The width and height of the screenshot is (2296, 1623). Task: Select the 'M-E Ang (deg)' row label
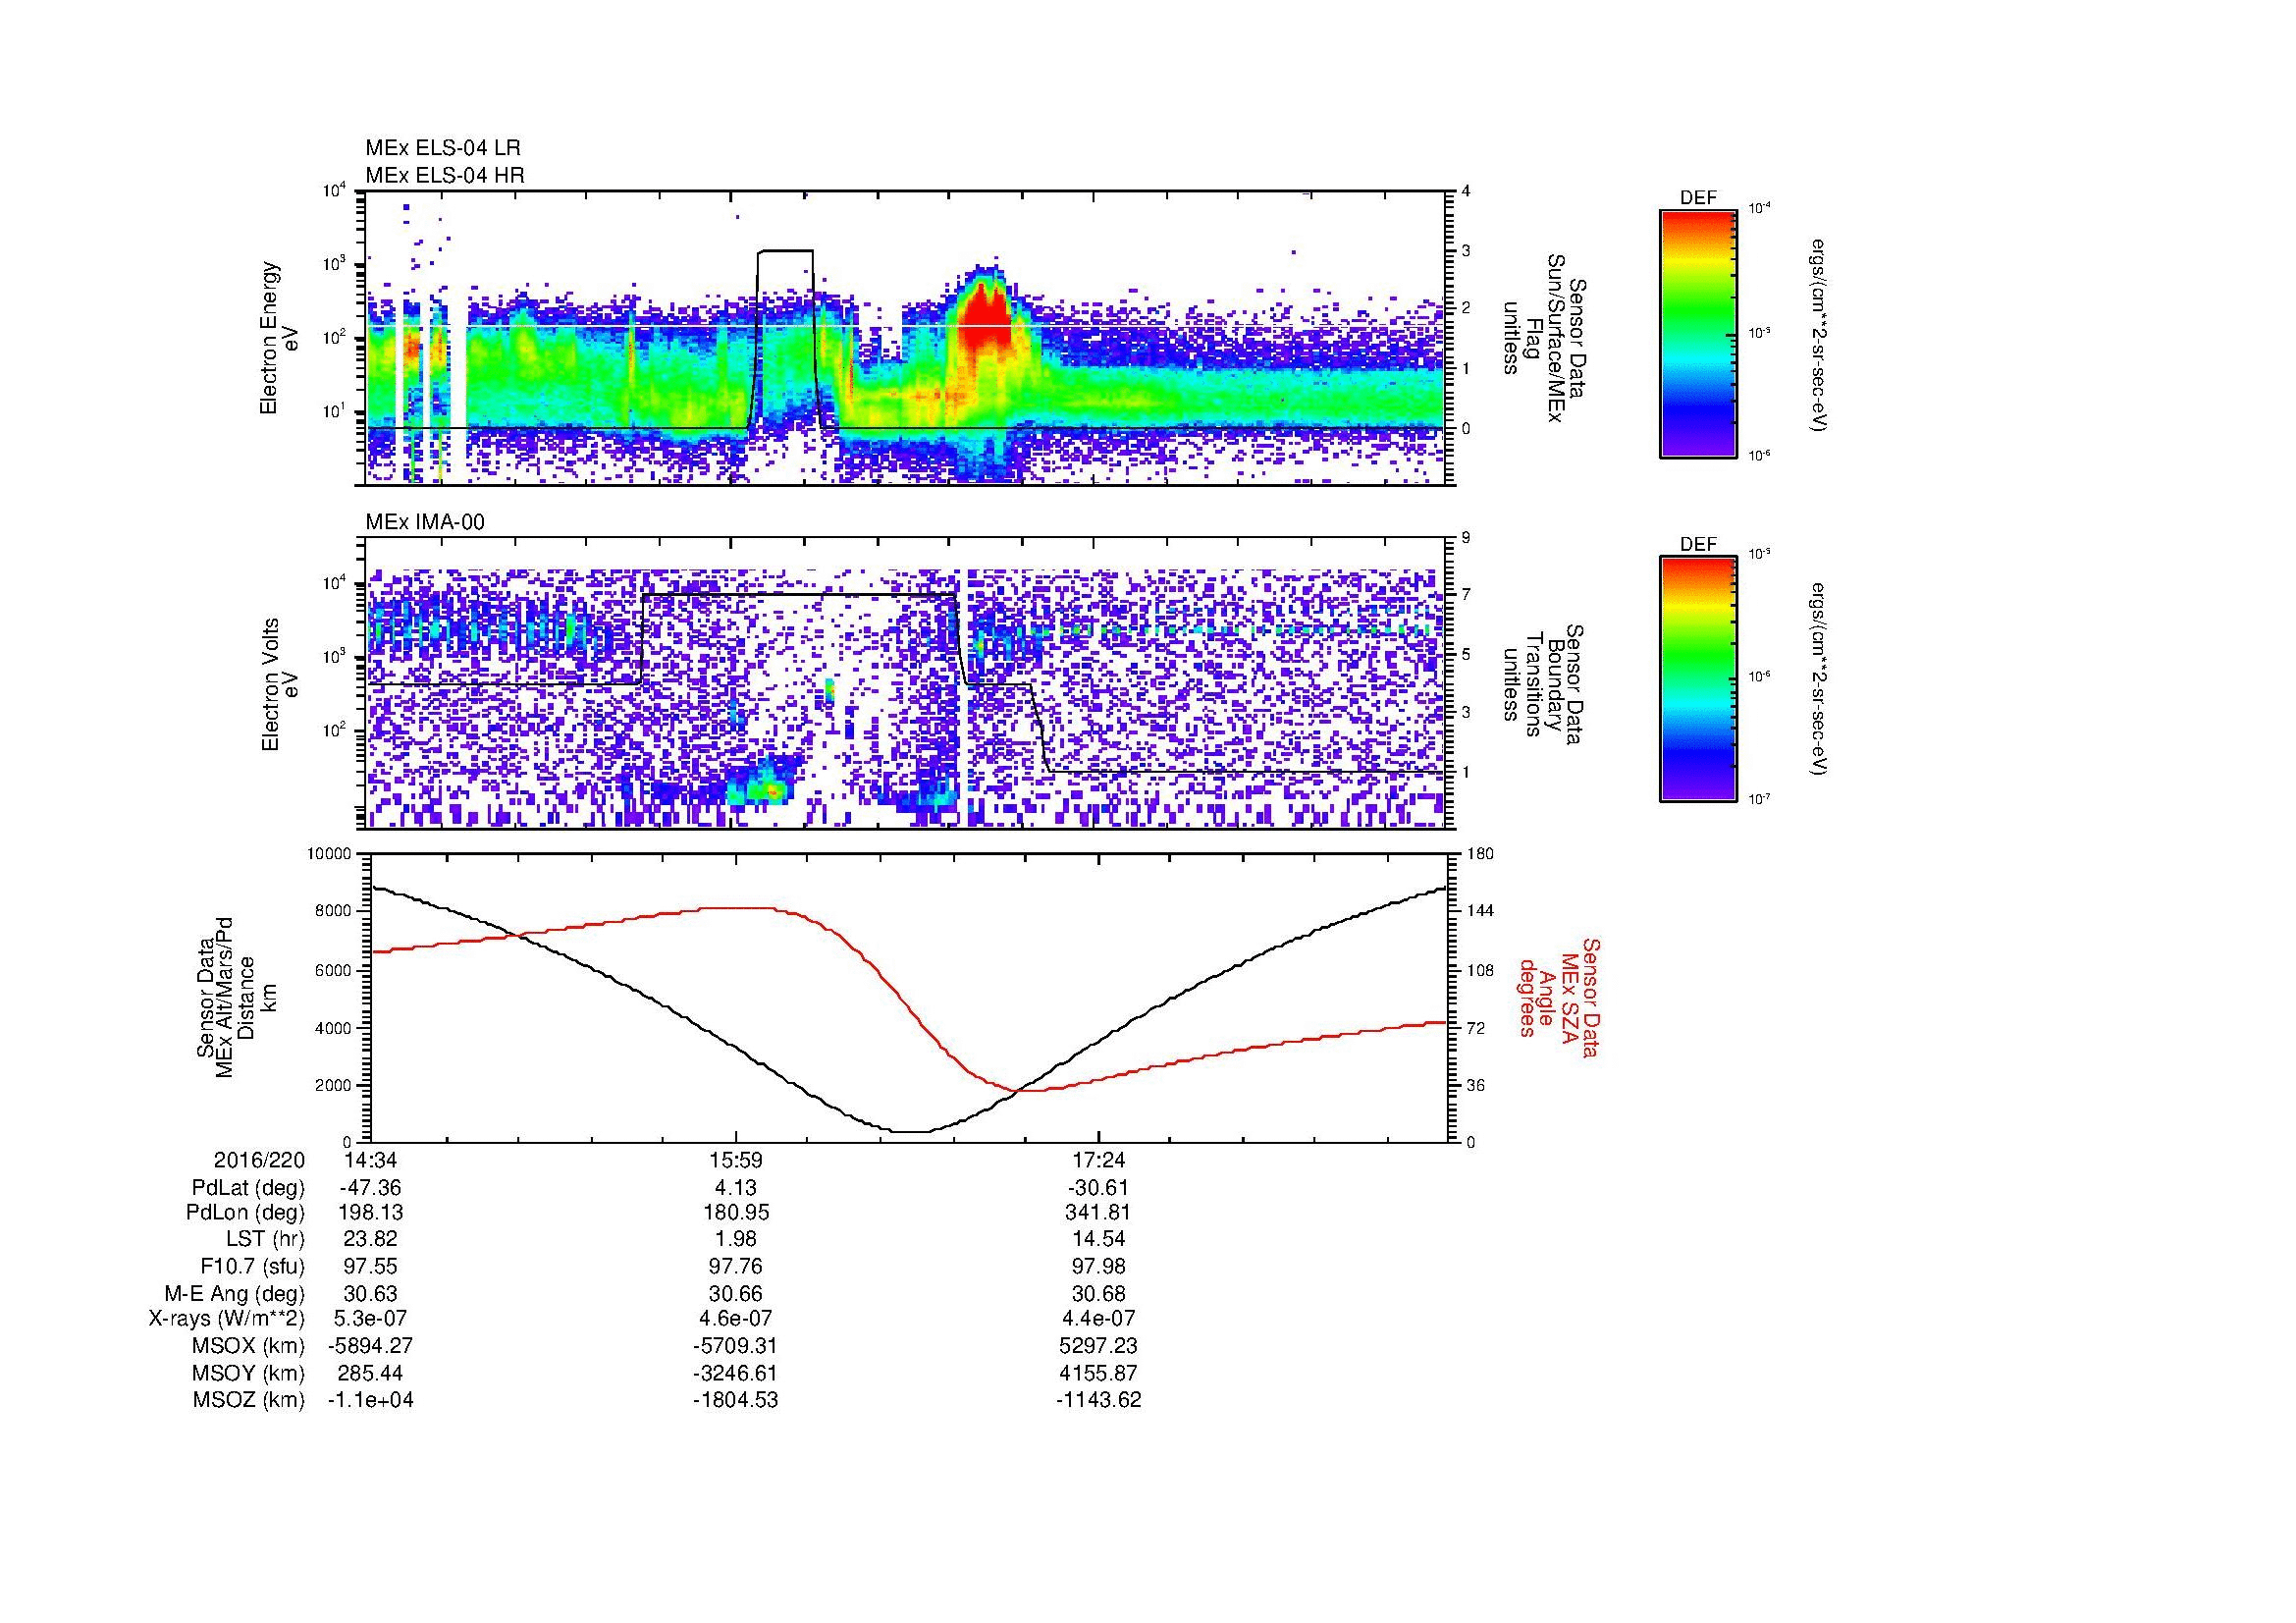[x=234, y=1294]
